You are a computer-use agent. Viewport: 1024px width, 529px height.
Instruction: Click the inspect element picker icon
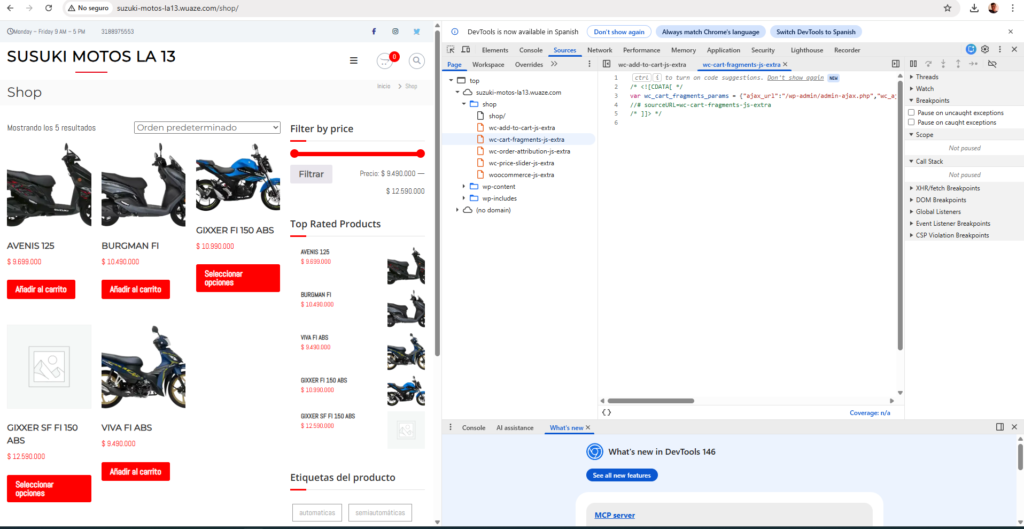pos(451,50)
